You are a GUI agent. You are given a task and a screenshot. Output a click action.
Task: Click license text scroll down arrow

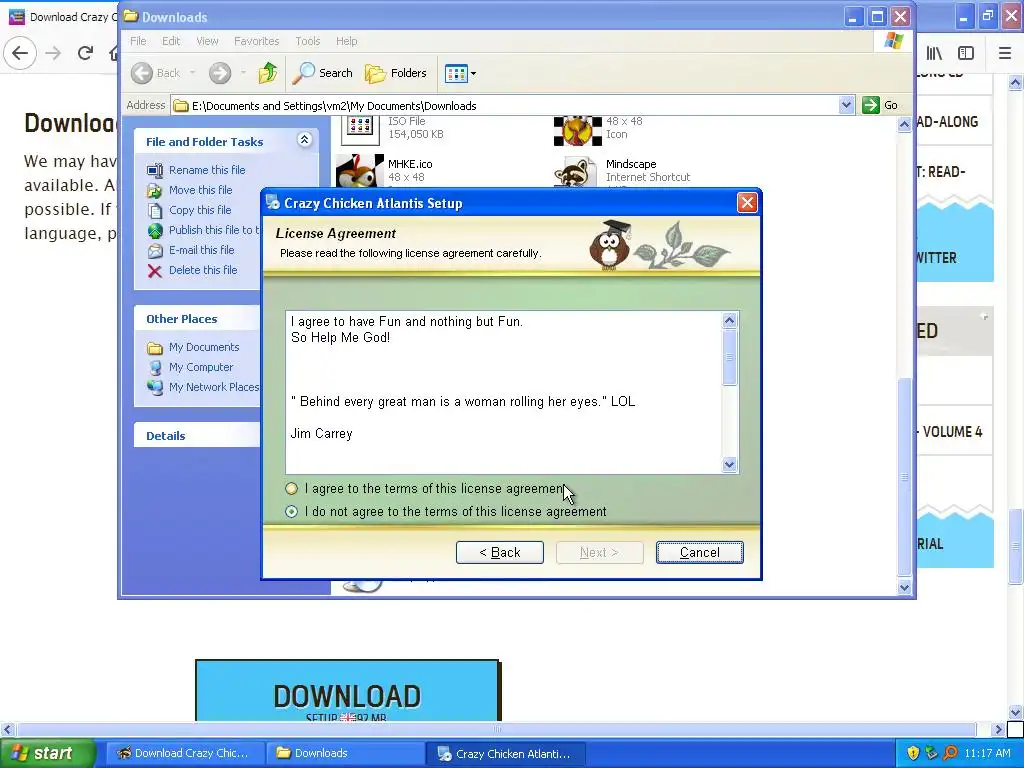729,464
